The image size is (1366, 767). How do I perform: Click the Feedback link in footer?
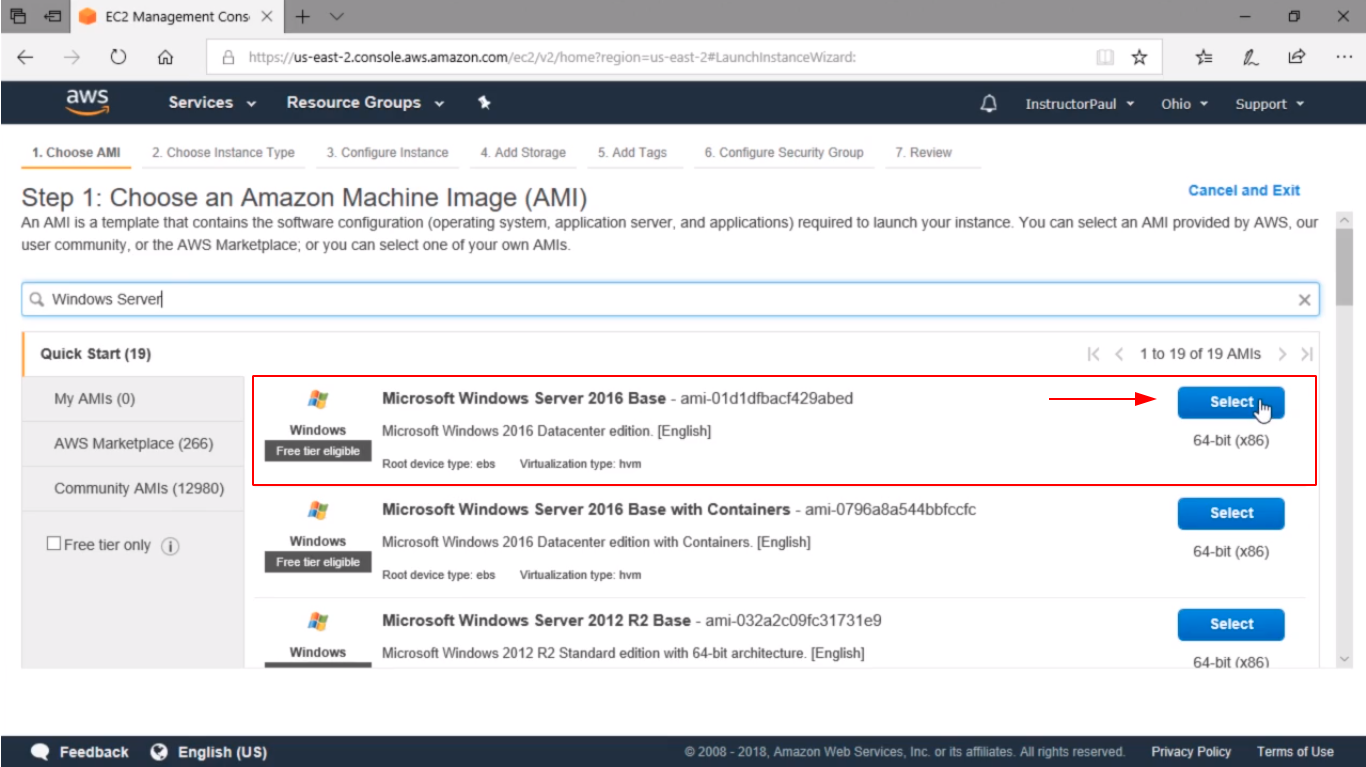click(x=94, y=752)
